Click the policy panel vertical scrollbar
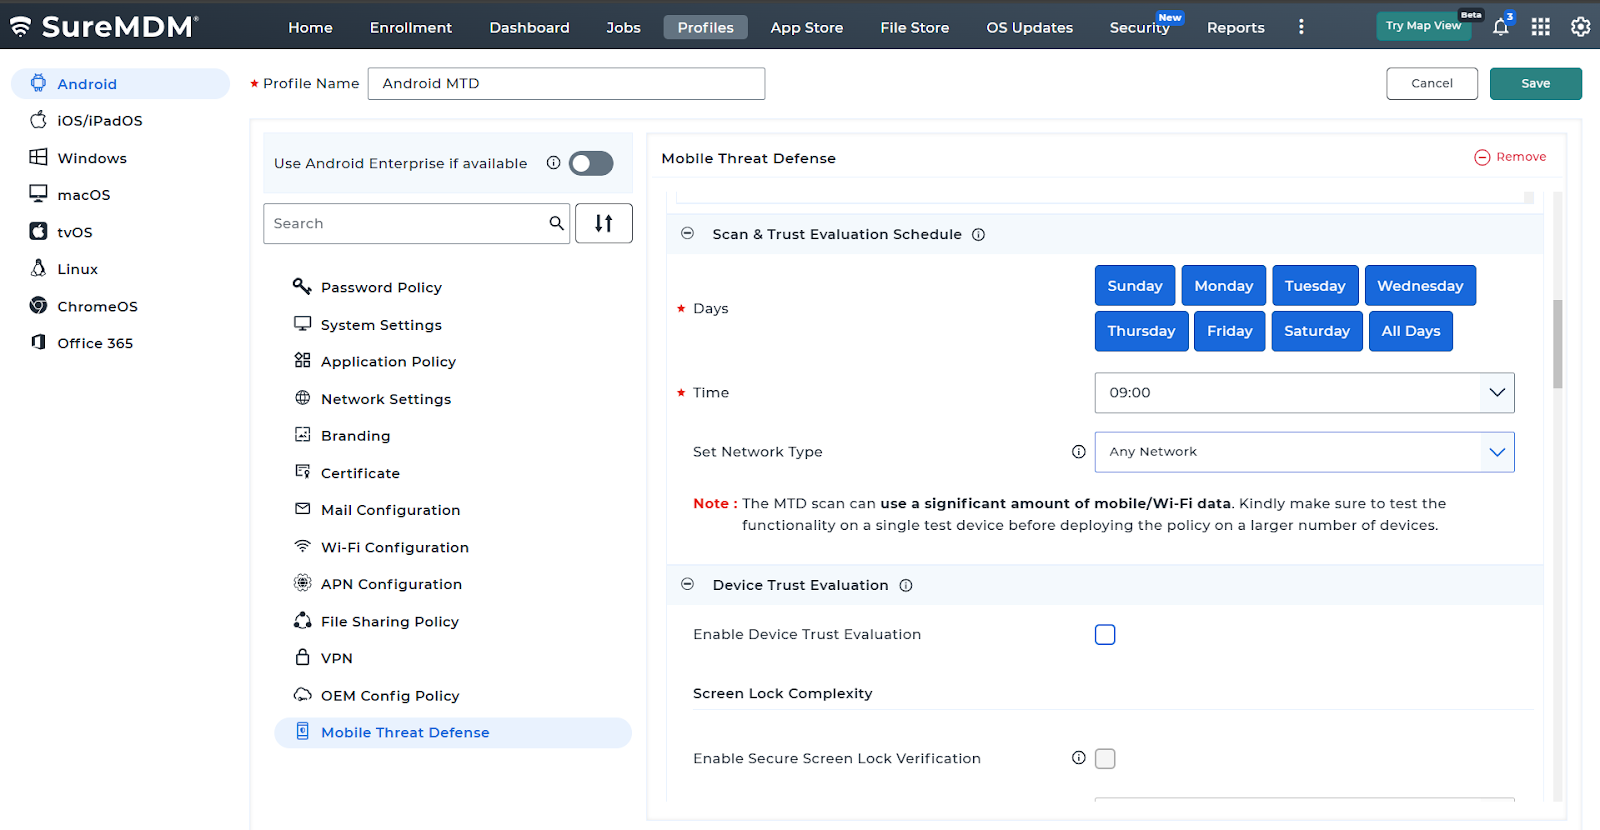Screen dimensions: 1600x830 tap(1557, 344)
